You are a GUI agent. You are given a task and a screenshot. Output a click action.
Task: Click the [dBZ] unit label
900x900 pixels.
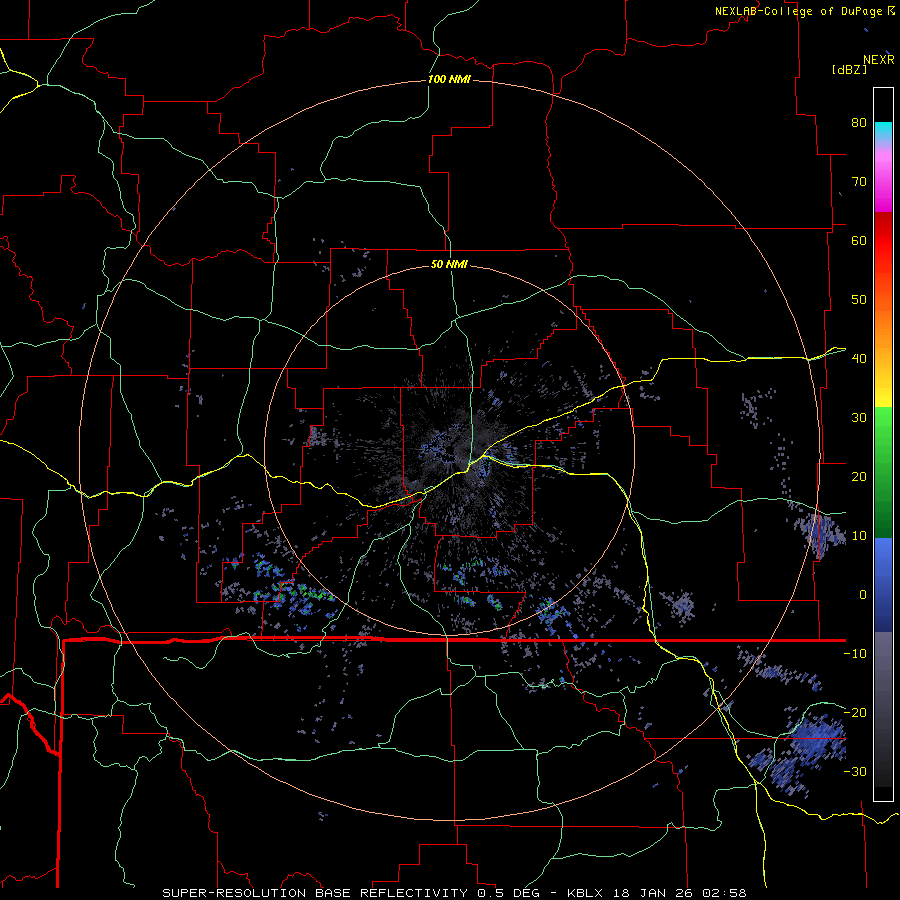849,69
